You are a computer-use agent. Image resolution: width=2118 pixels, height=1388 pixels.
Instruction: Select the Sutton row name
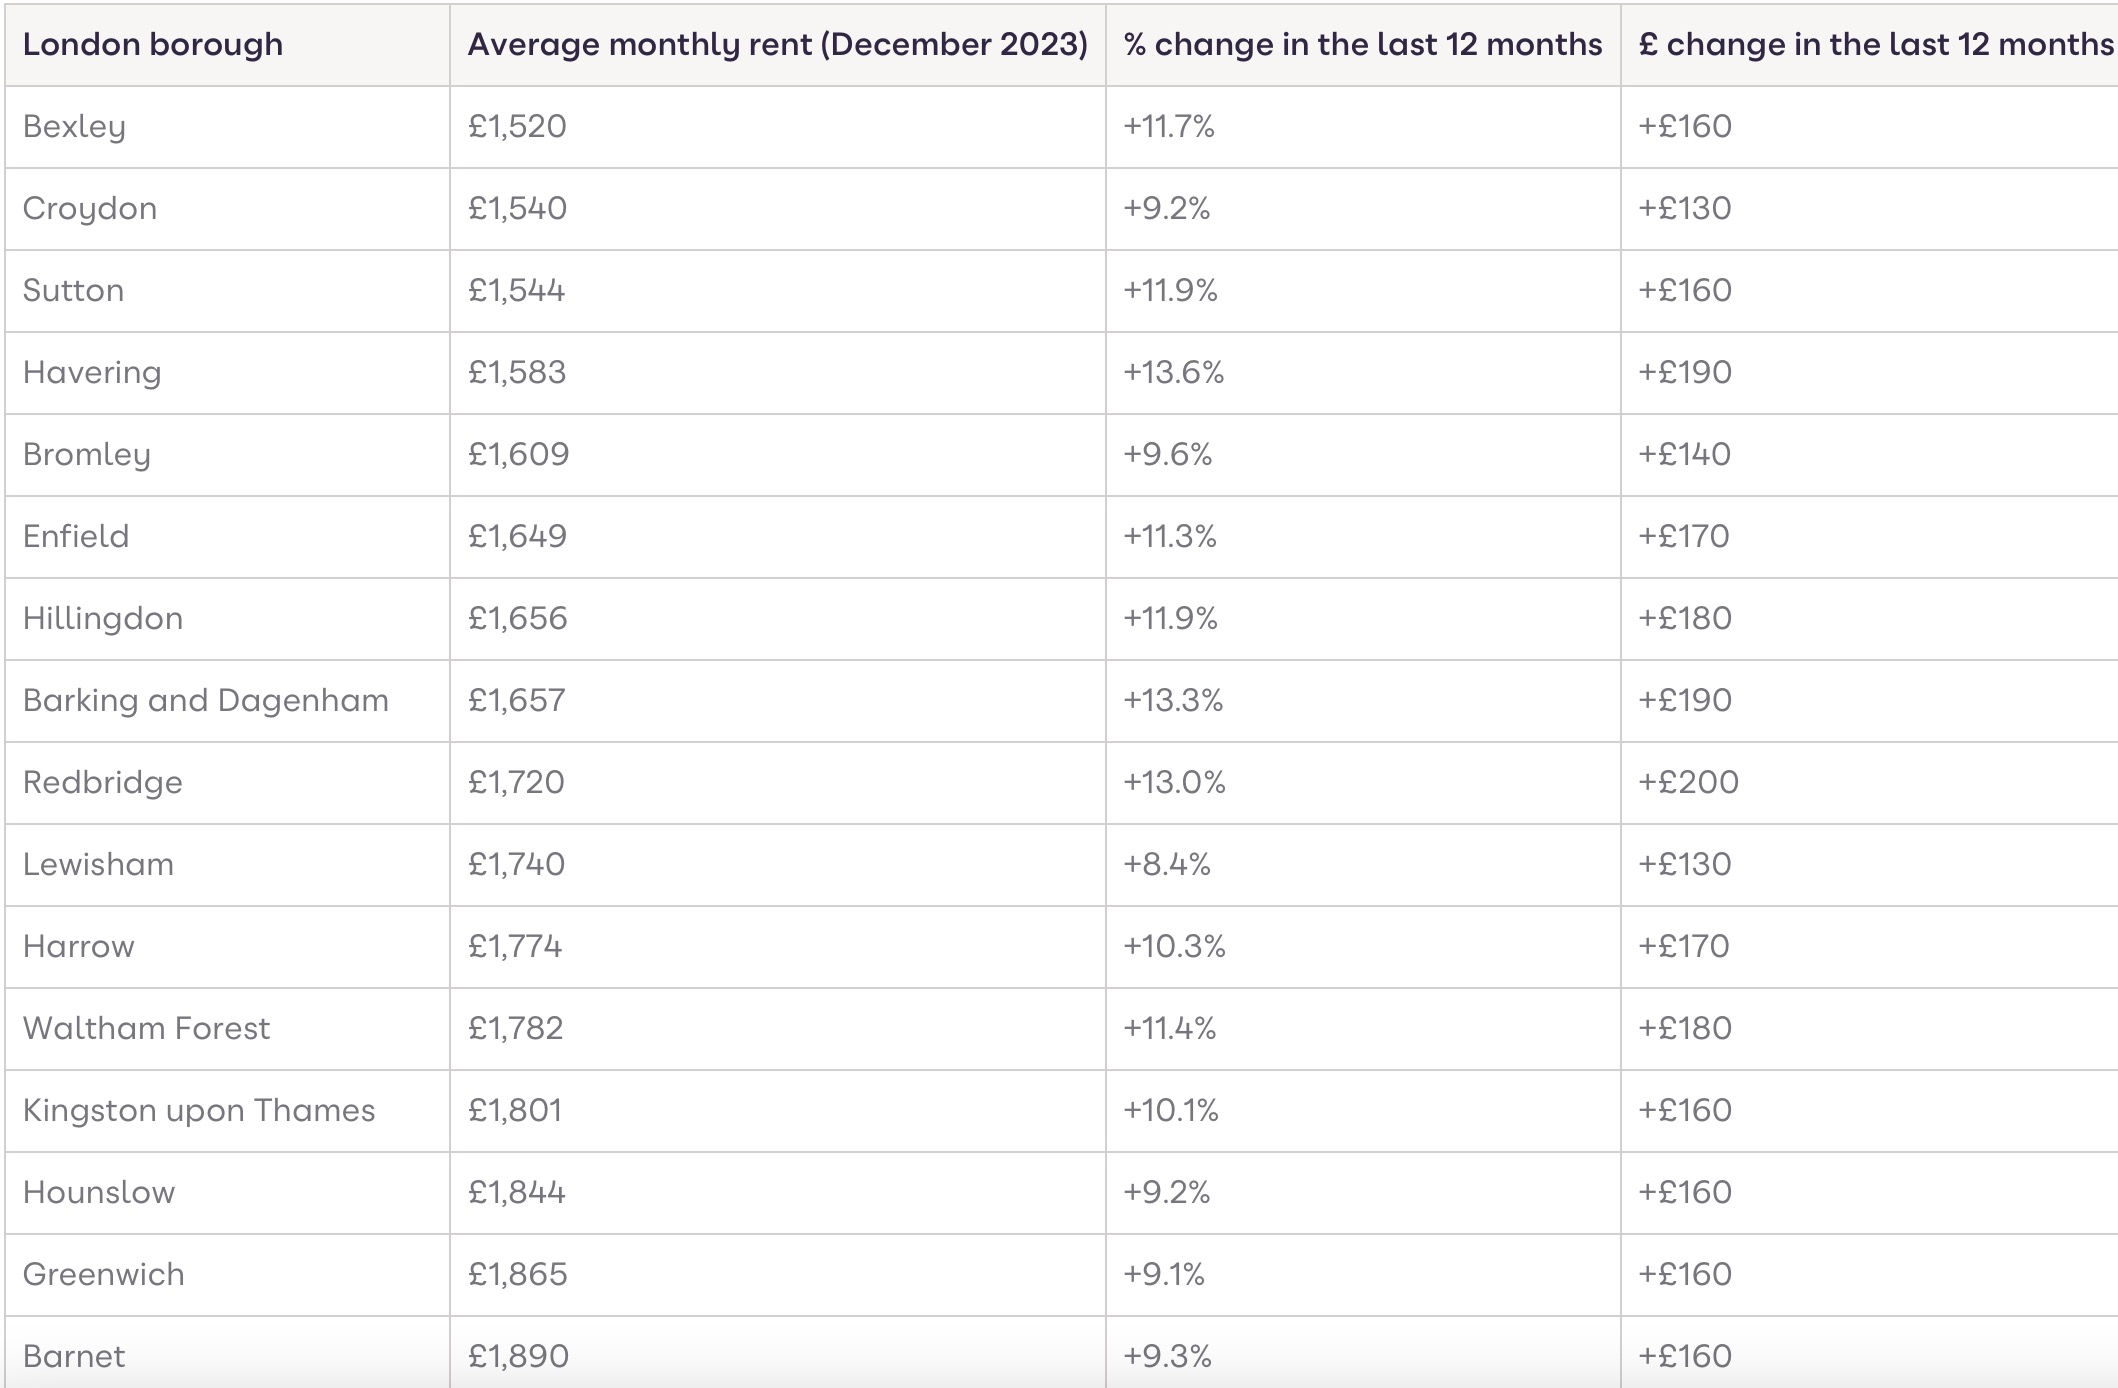[74, 291]
